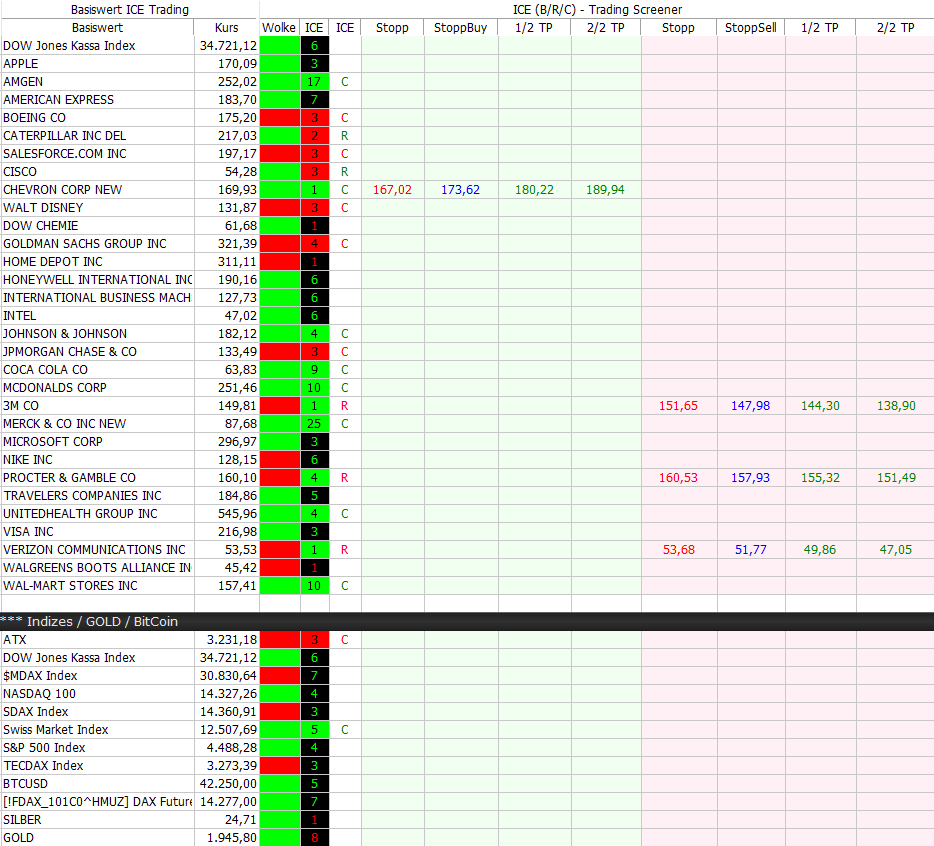The image size is (934, 846).
Task: Select NASDAQ 100 row
Action: 39,693
